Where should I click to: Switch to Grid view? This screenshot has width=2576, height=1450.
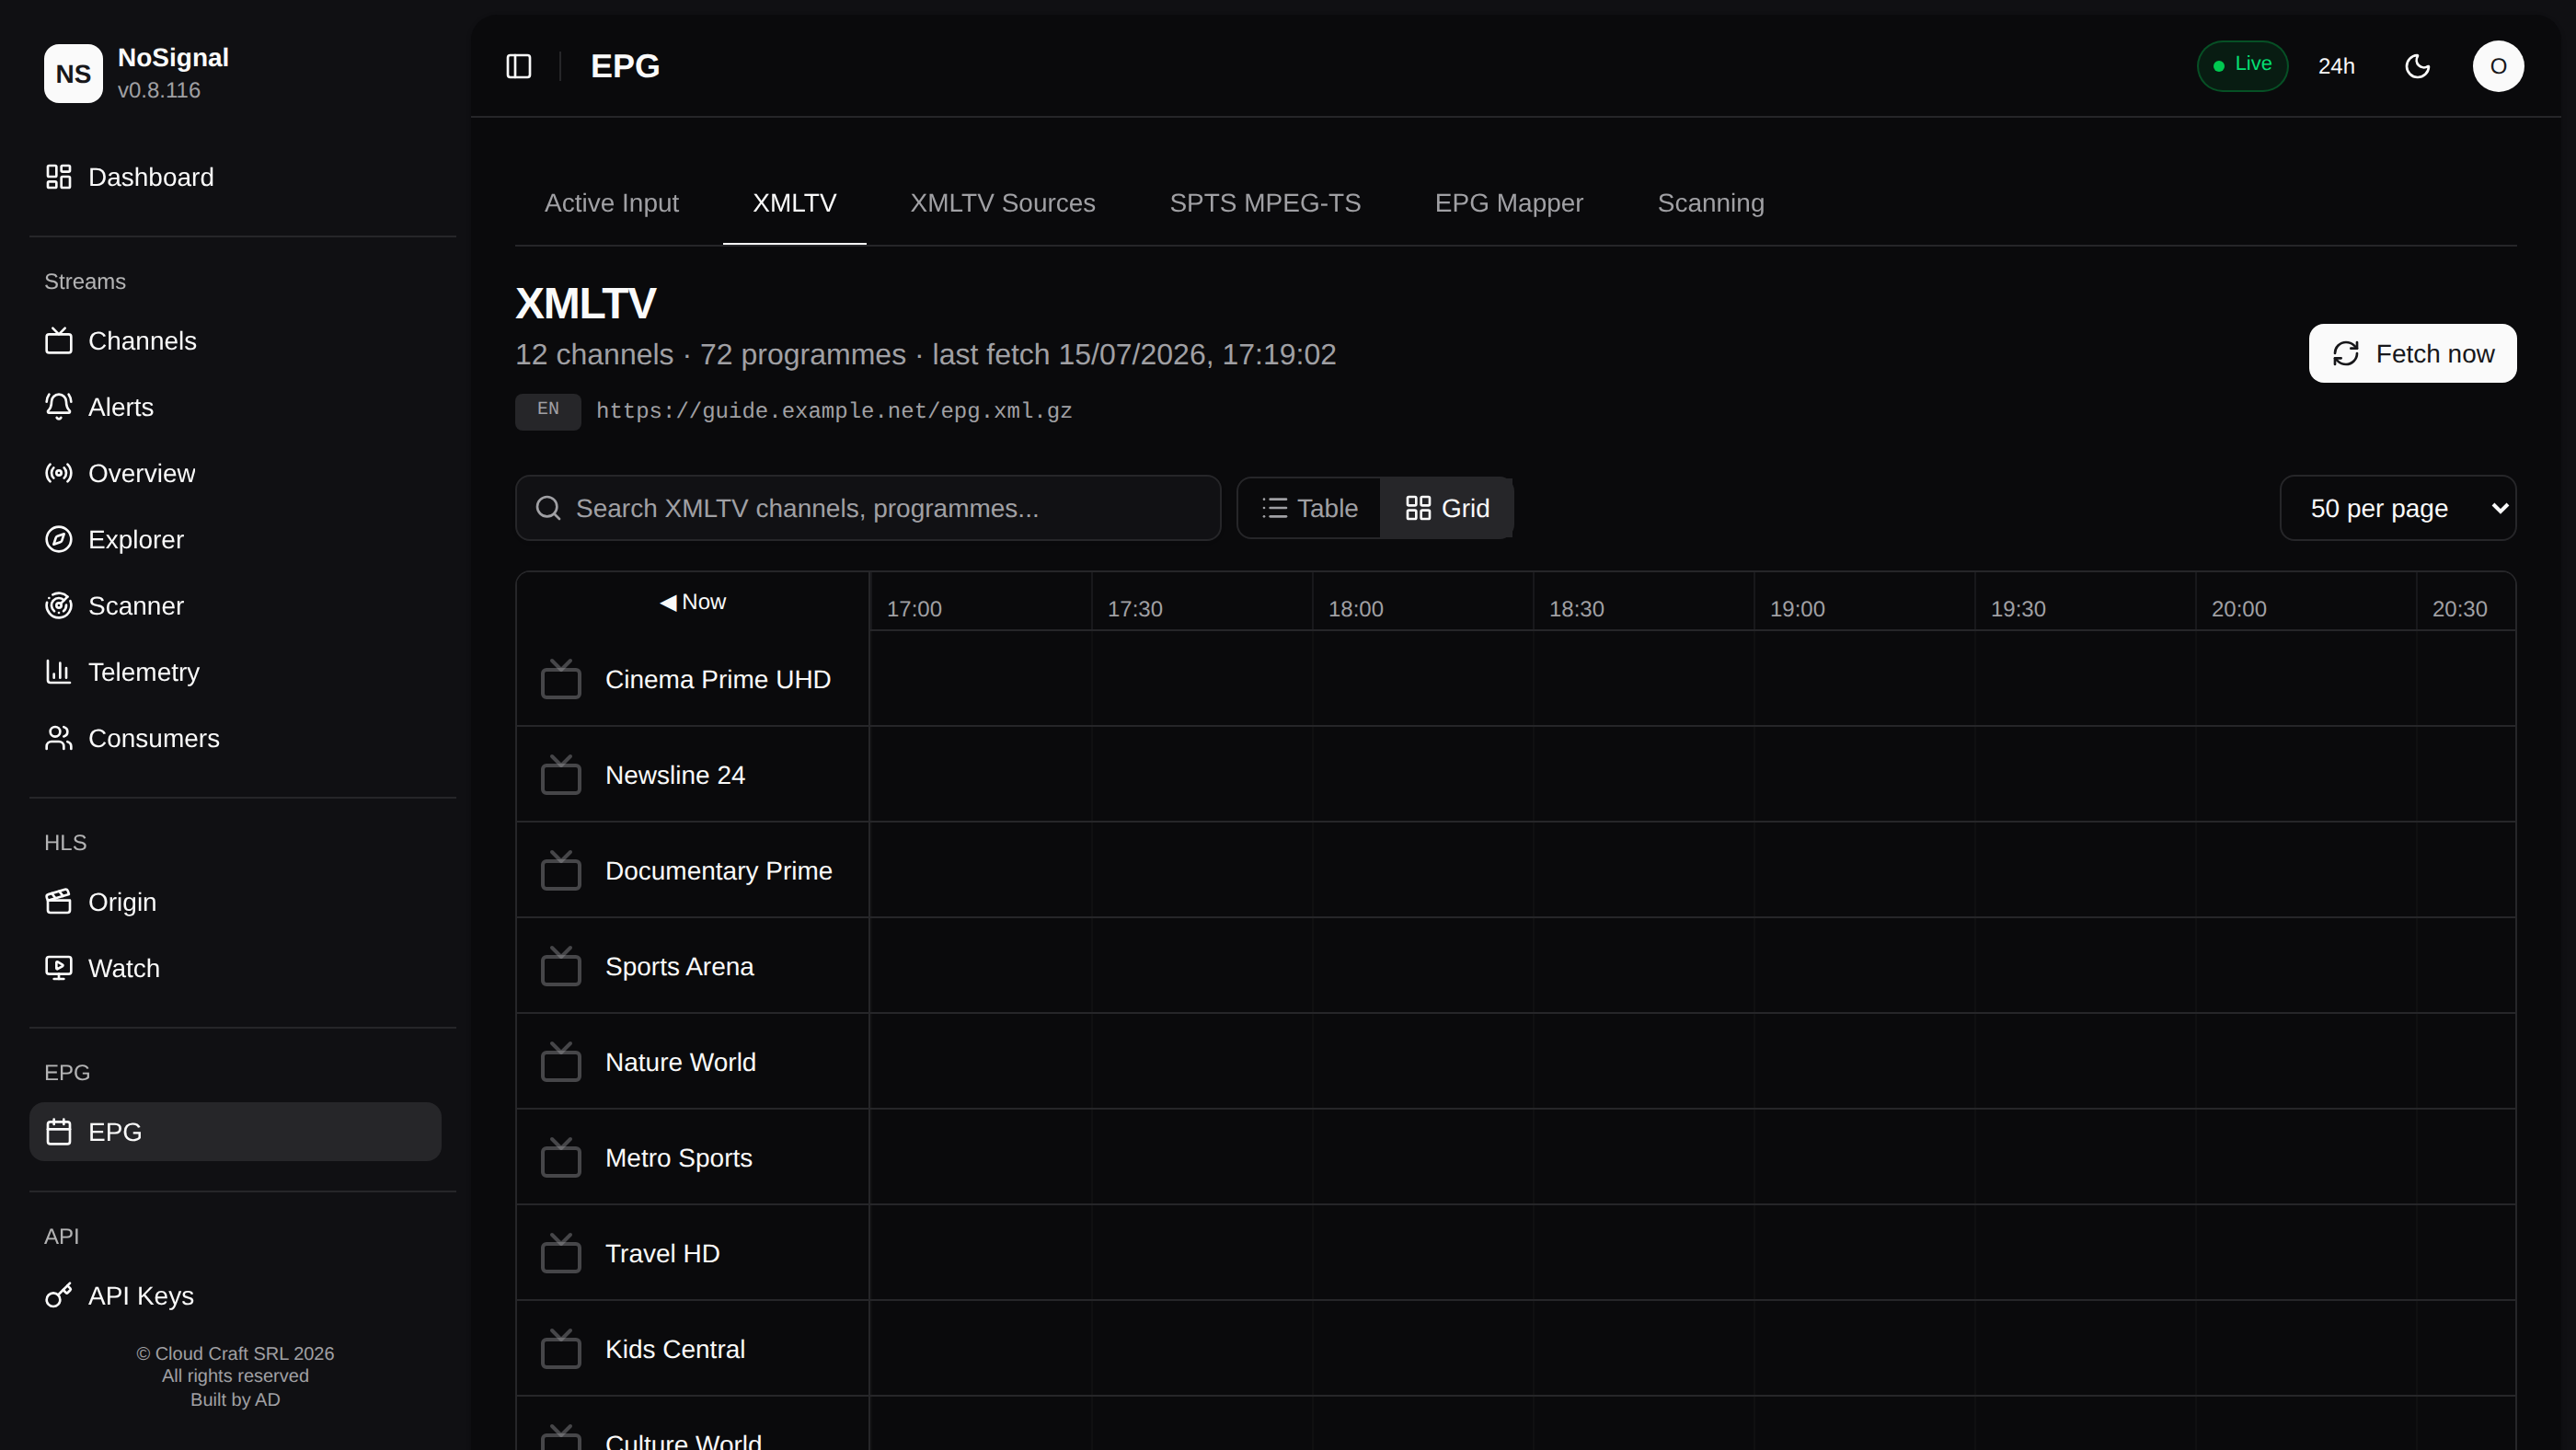click(1447, 508)
